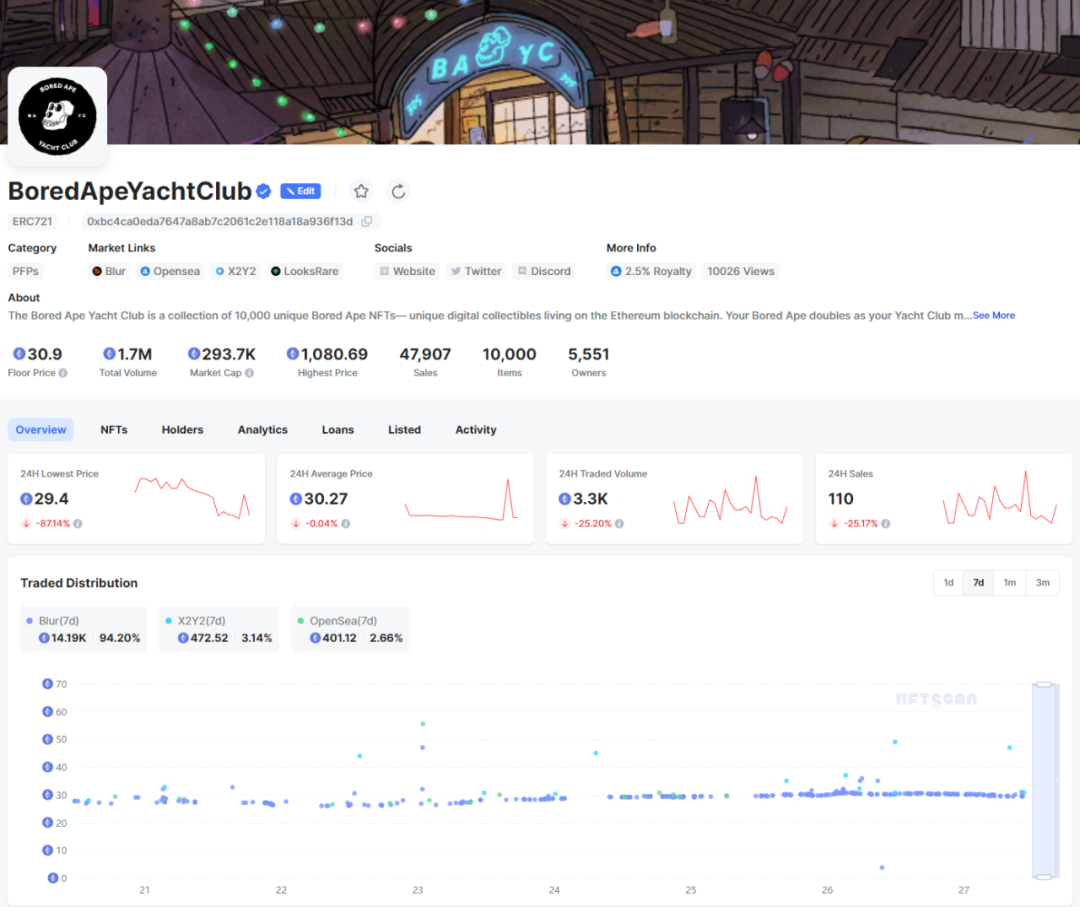Set distribution range to 3m
Screen dimensions: 1080x907
click(x=1043, y=583)
